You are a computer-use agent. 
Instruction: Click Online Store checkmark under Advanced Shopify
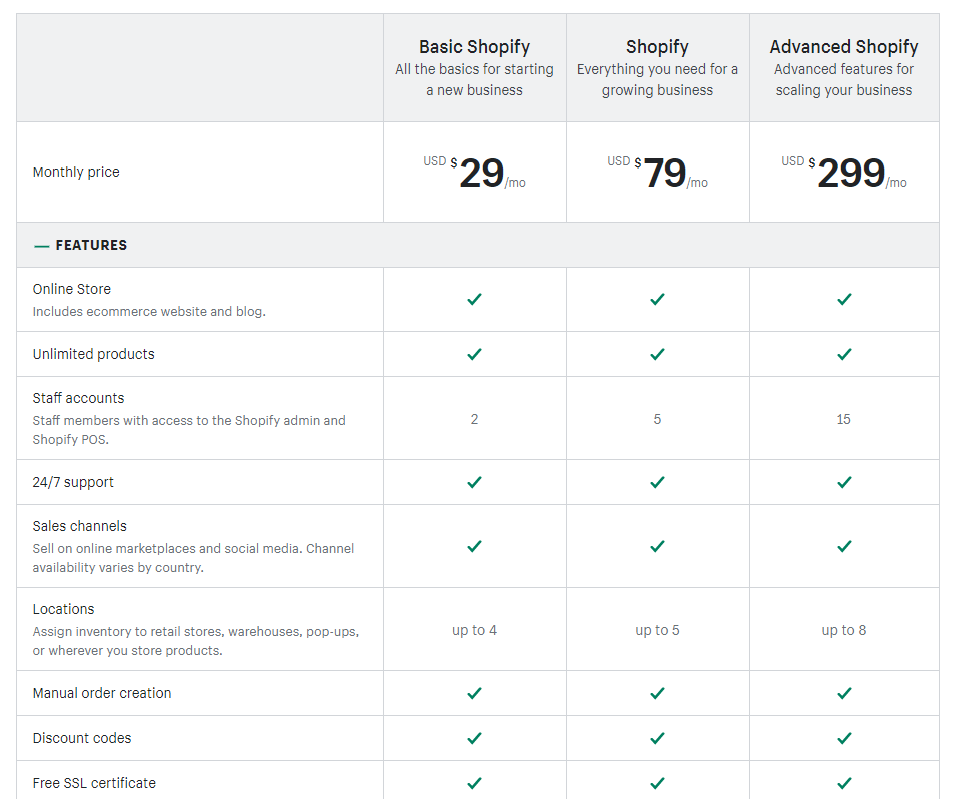click(x=844, y=299)
